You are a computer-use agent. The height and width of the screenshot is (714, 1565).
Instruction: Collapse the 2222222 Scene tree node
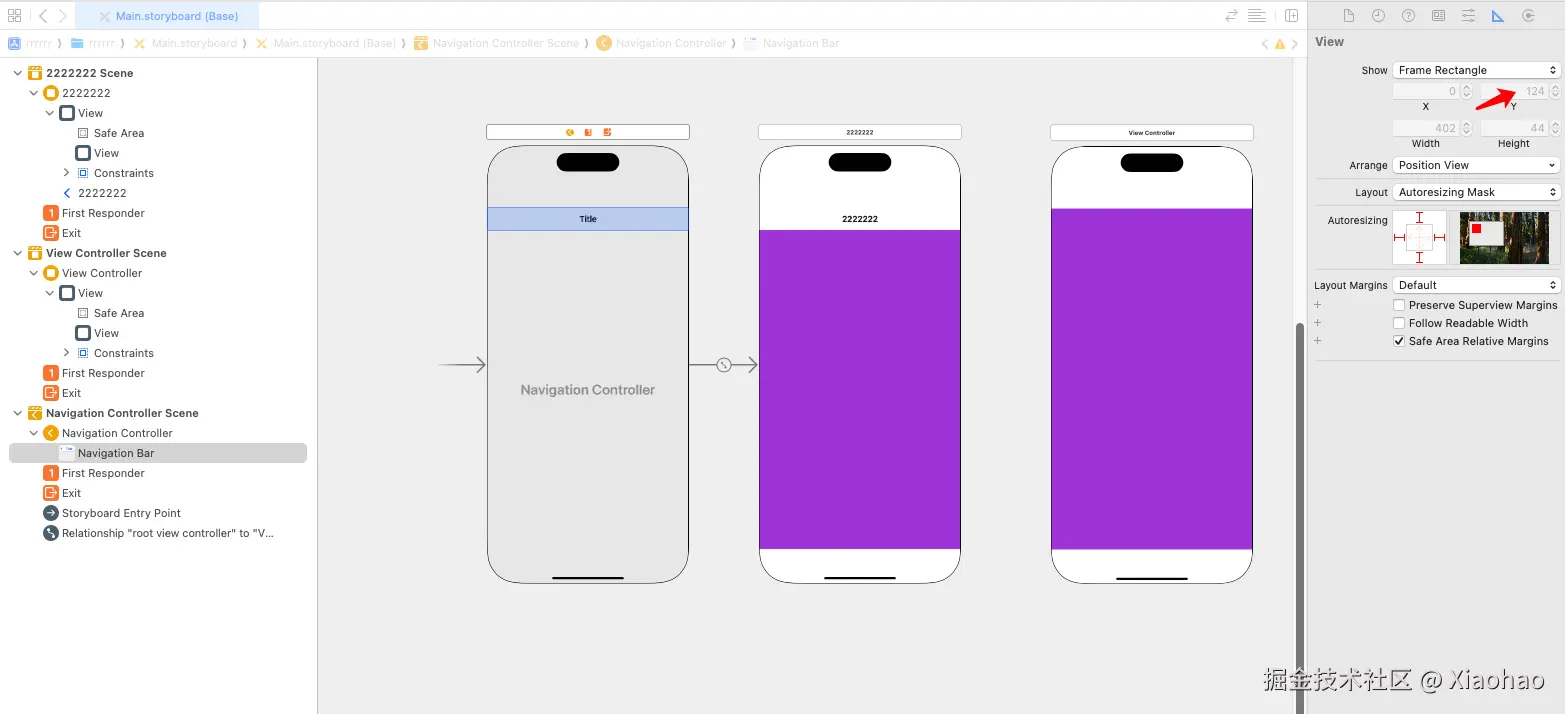[x=18, y=73]
